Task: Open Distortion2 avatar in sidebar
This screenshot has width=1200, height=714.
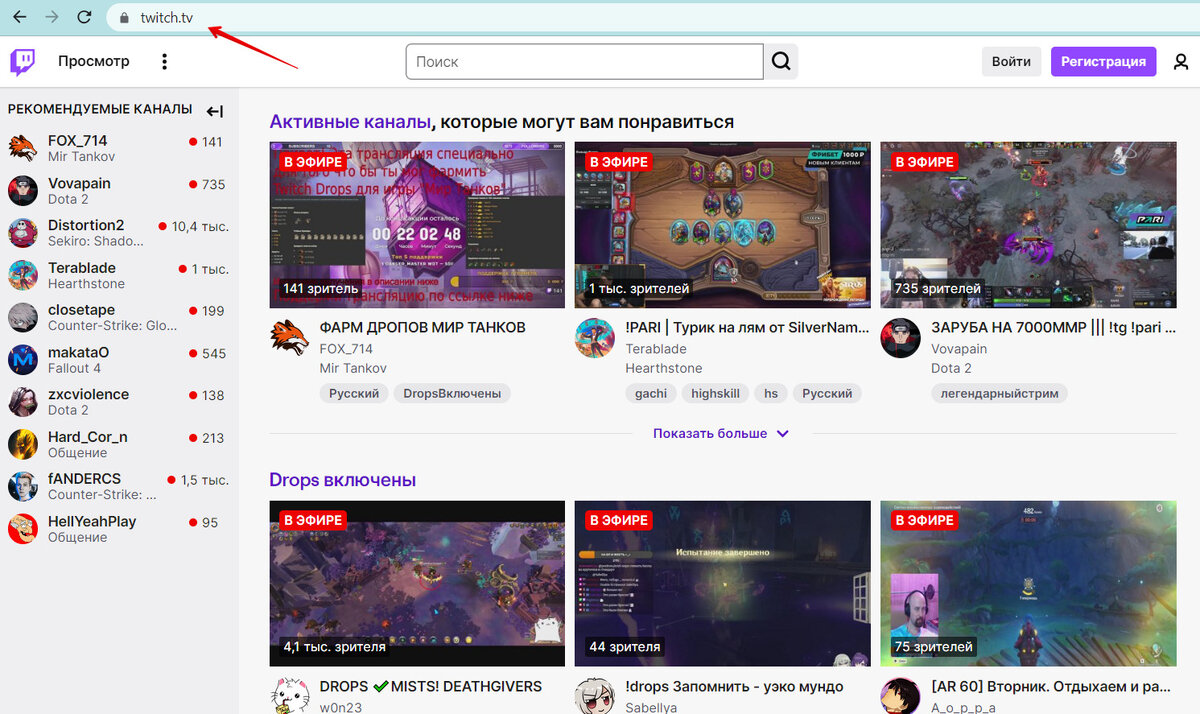Action: [x=22, y=233]
